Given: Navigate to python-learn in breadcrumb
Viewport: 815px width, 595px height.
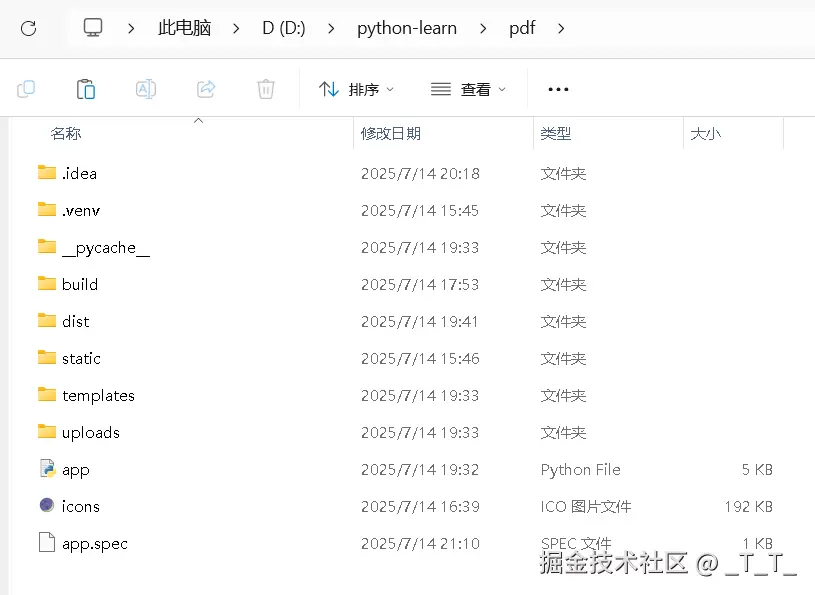Looking at the screenshot, I should pyautogui.click(x=406, y=28).
